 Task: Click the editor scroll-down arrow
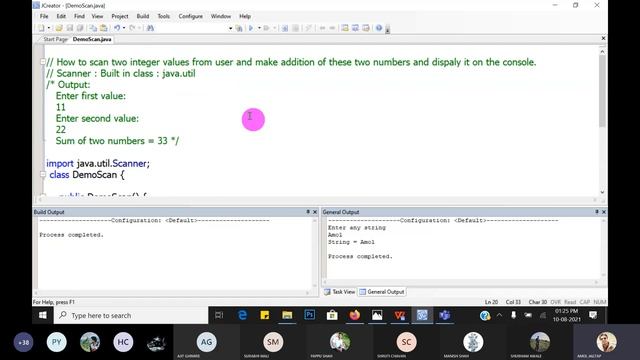pyautogui.click(x=602, y=192)
